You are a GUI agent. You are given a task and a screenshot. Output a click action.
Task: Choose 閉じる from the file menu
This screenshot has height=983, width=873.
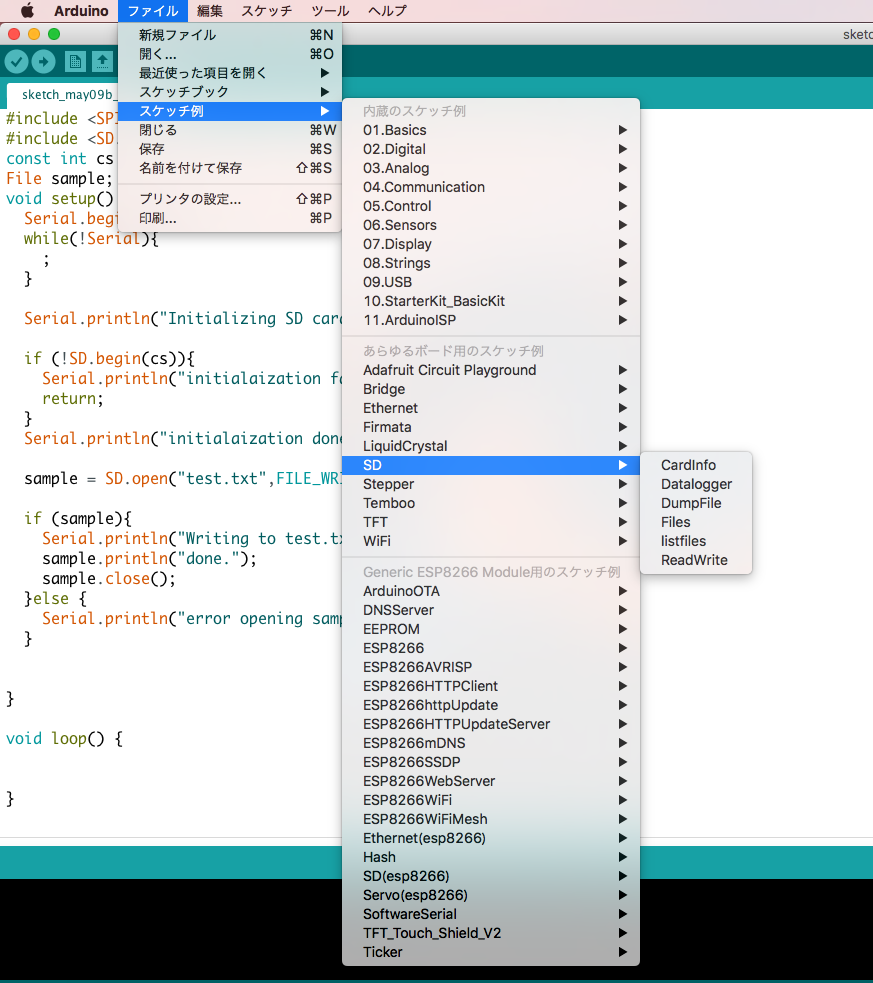(x=229, y=130)
